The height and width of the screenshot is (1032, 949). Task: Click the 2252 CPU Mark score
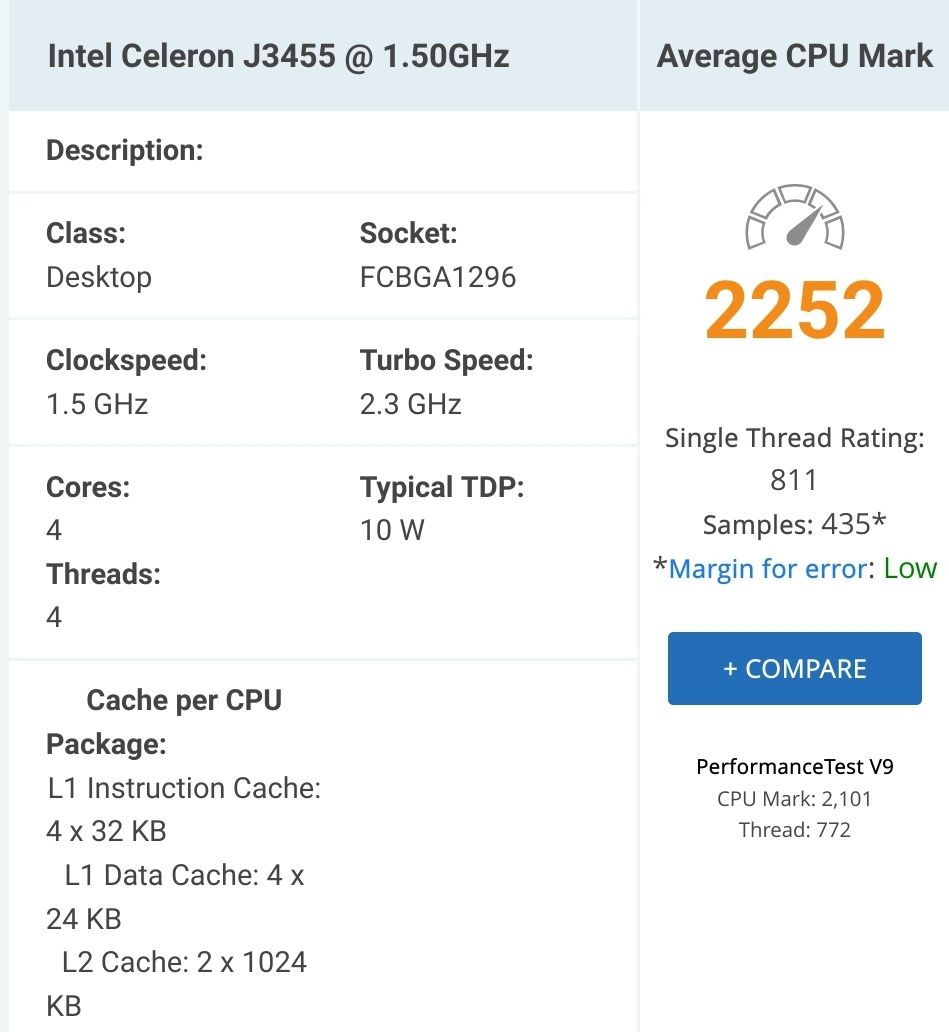pos(795,310)
